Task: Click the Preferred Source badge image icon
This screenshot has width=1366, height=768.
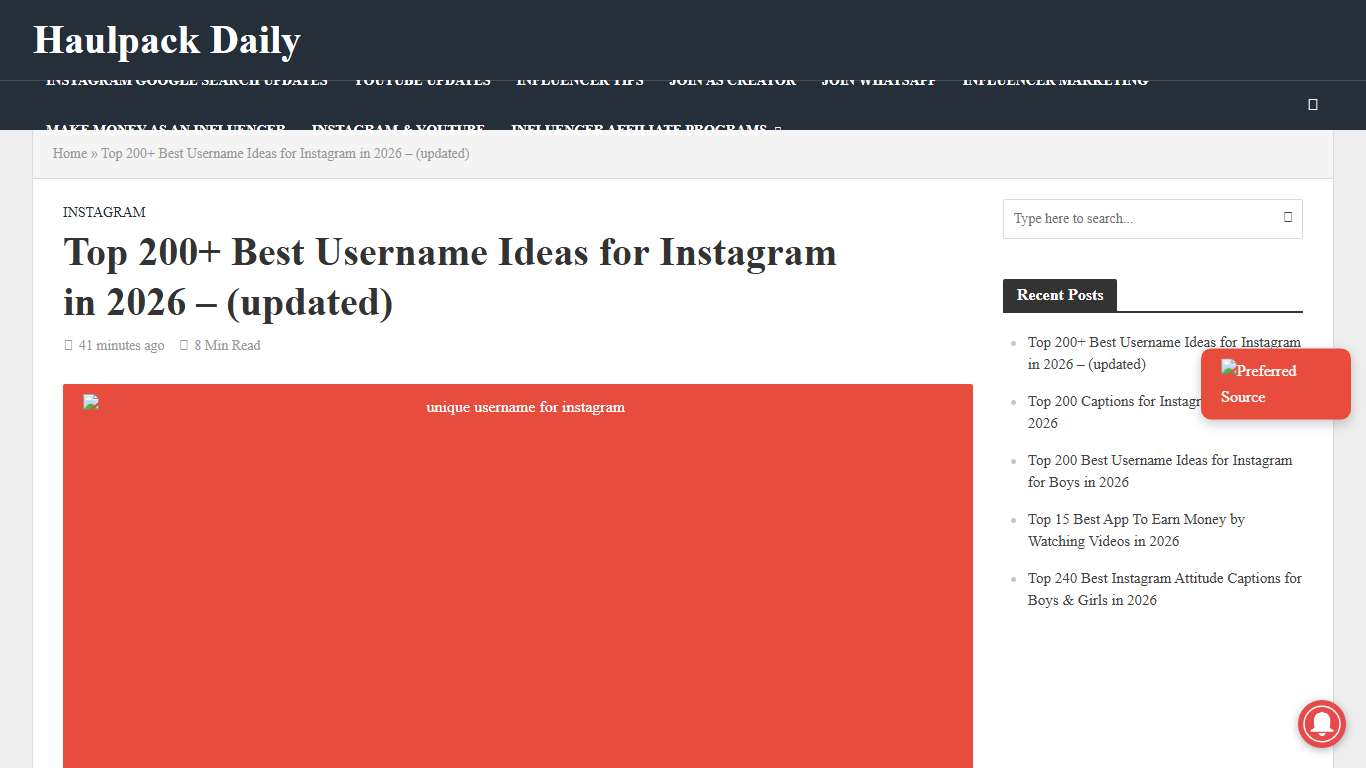Action: click(x=1227, y=370)
